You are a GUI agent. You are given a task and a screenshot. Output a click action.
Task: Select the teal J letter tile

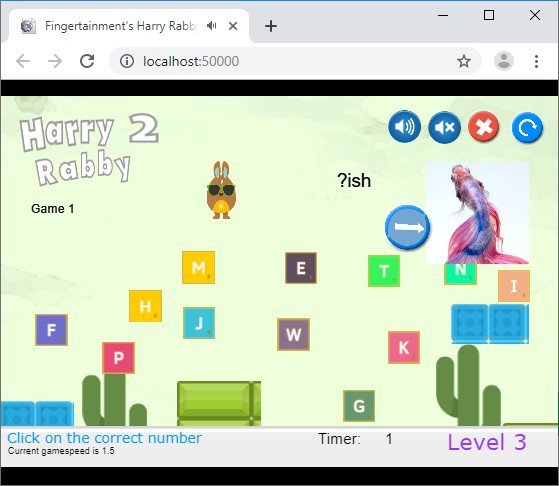[199, 323]
